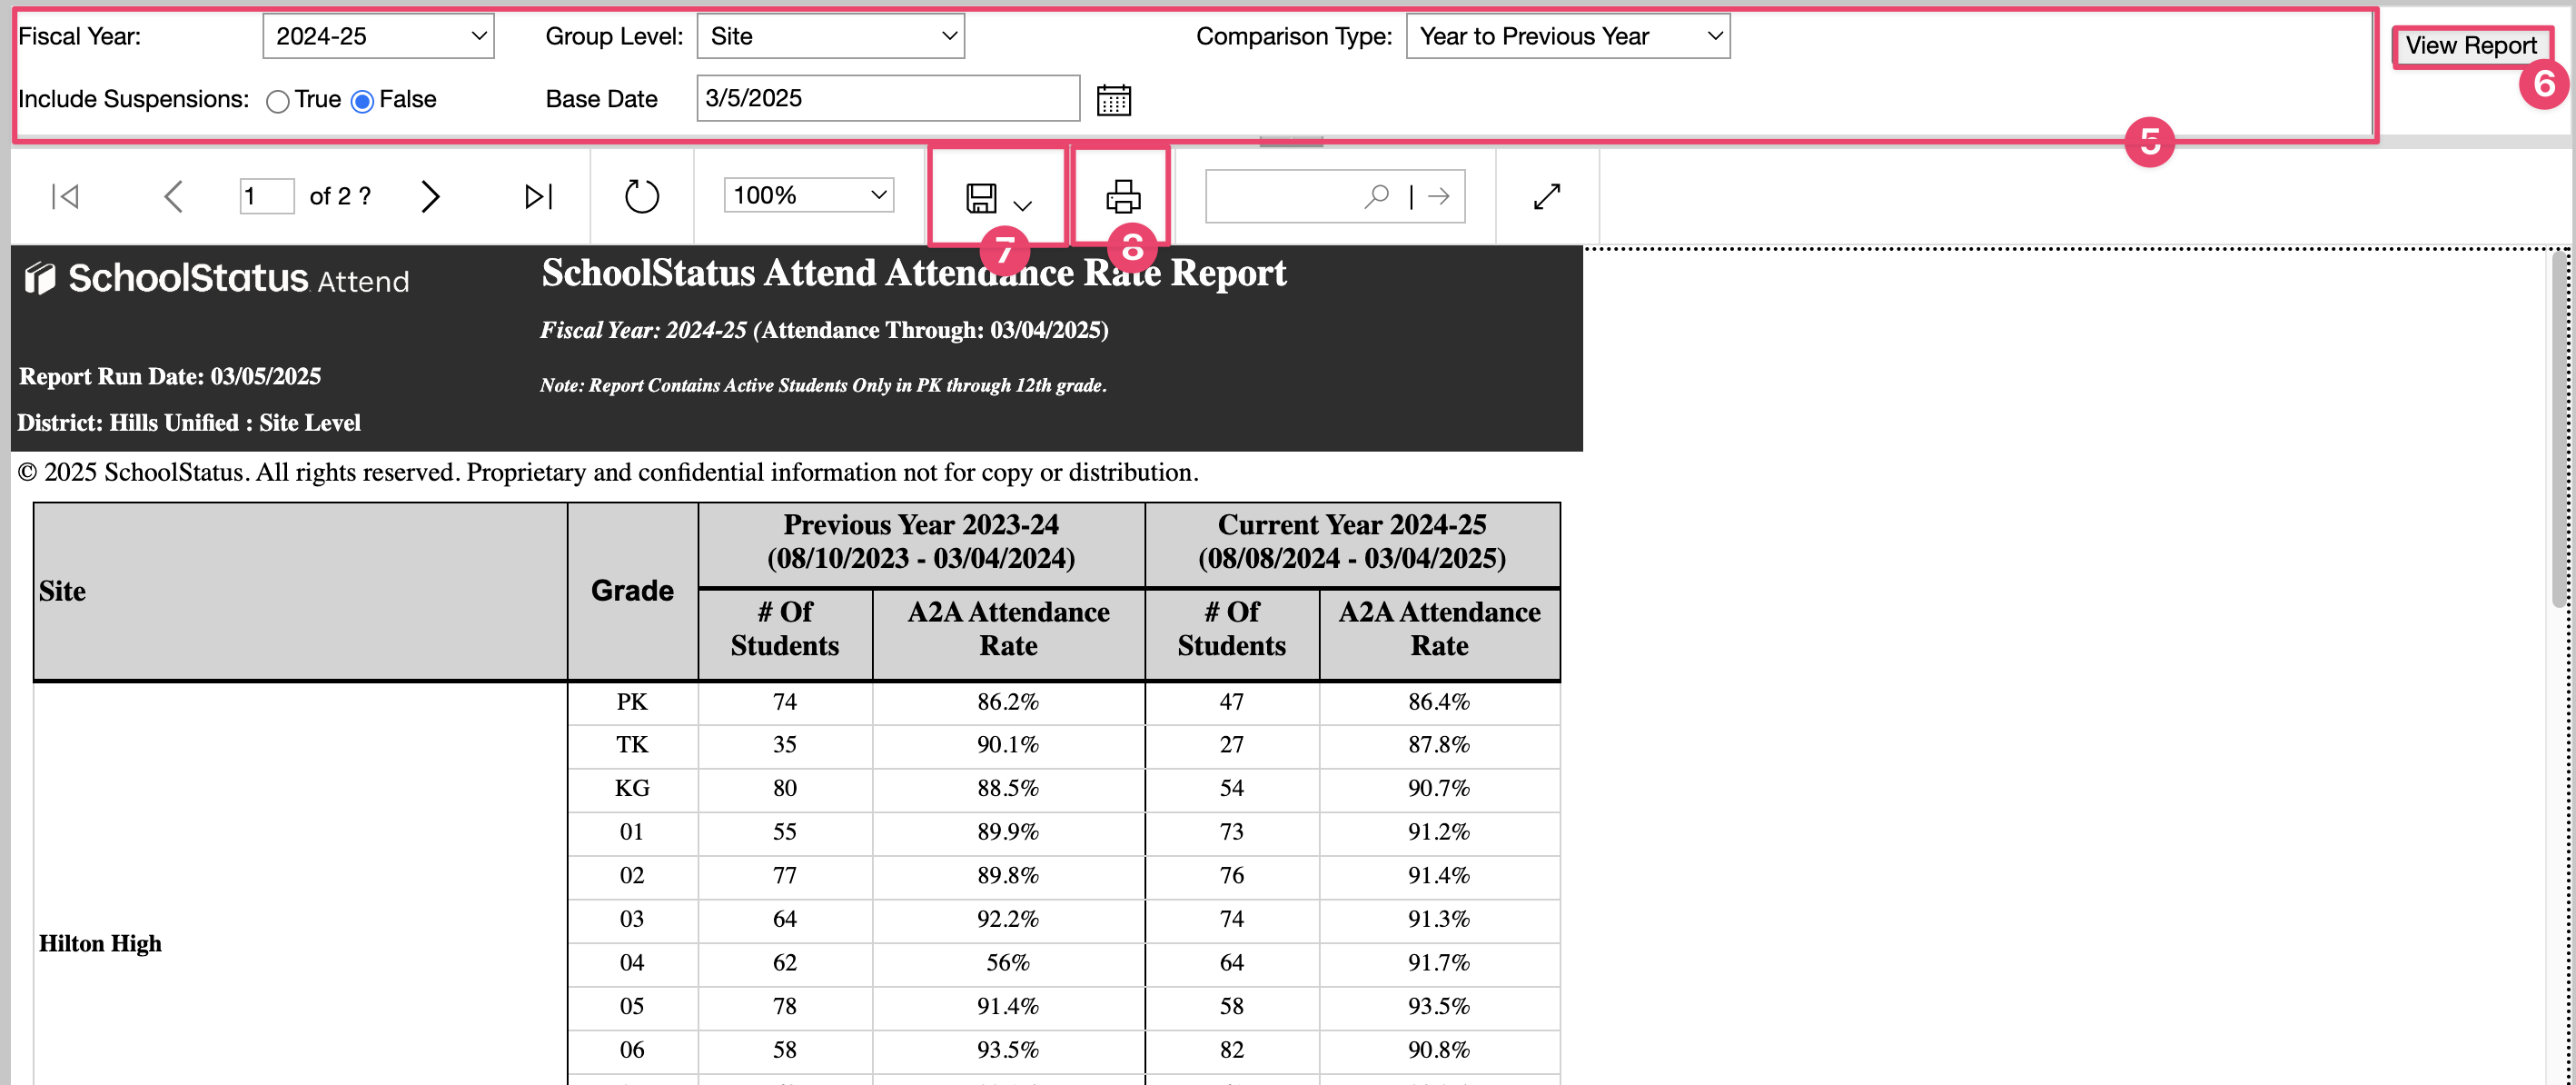The width and height of the screenshot is (2576, 1085).
Task: Click the Site column header
Action: click(x=300, y=591)
